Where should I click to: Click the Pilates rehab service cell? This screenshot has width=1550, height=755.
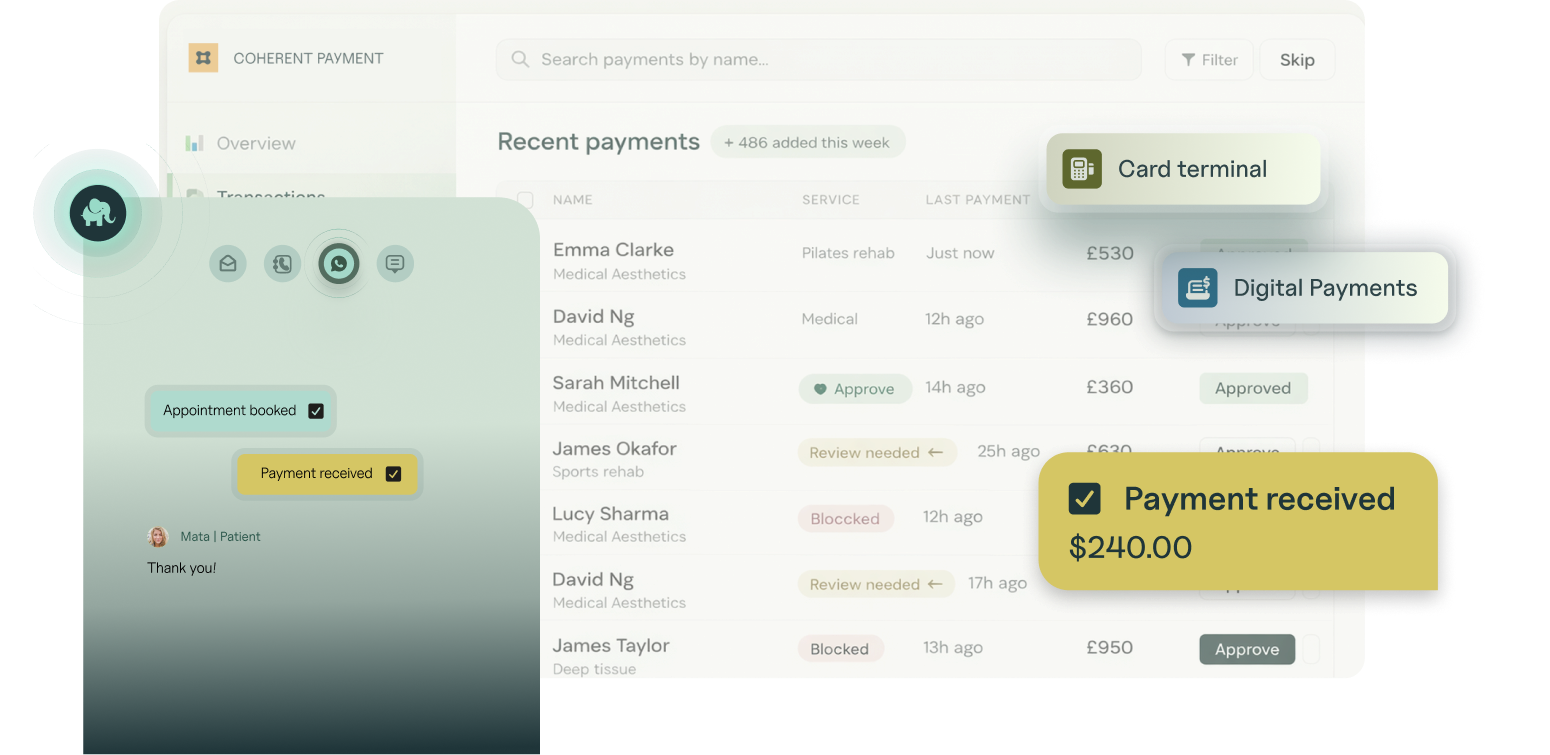tap(848, 253)
